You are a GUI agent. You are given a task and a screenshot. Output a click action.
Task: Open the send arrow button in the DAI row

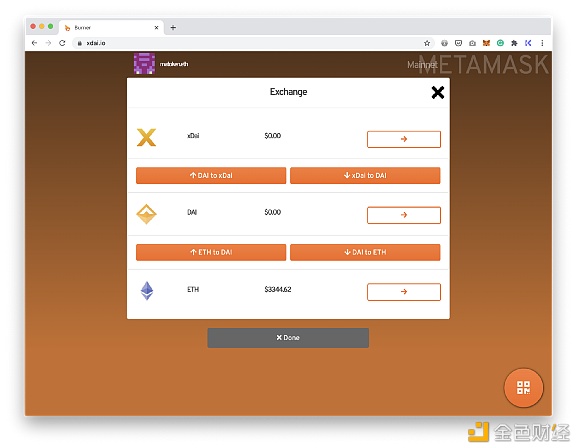[404, 215]
